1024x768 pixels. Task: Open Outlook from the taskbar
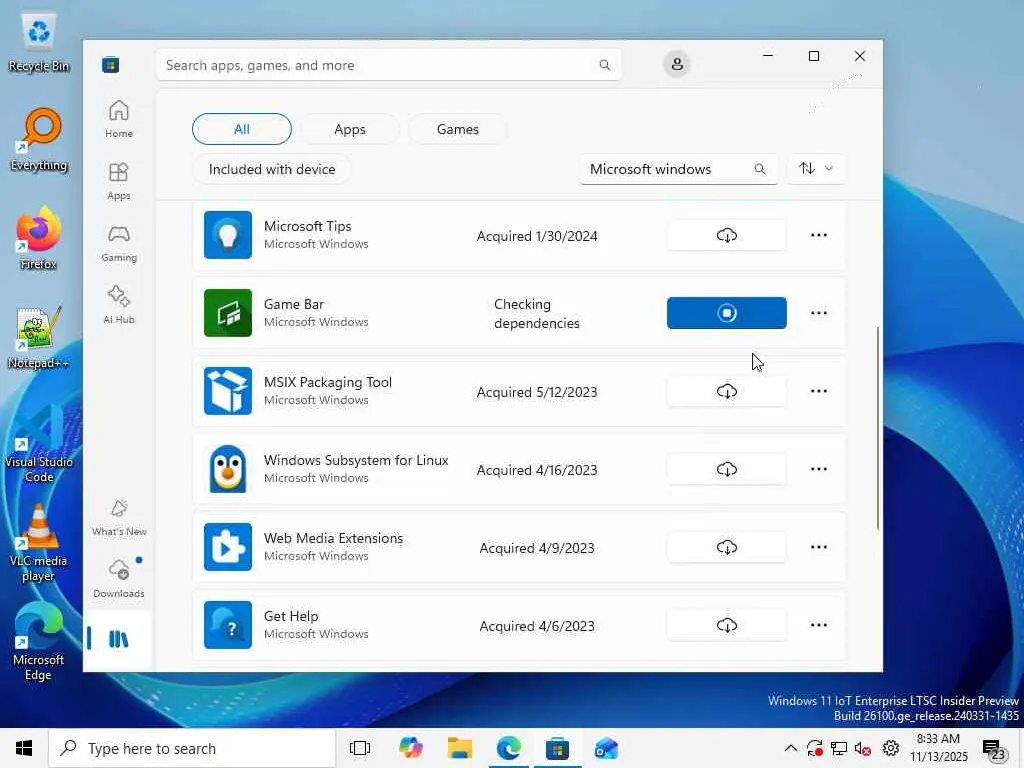pos(606,748)
